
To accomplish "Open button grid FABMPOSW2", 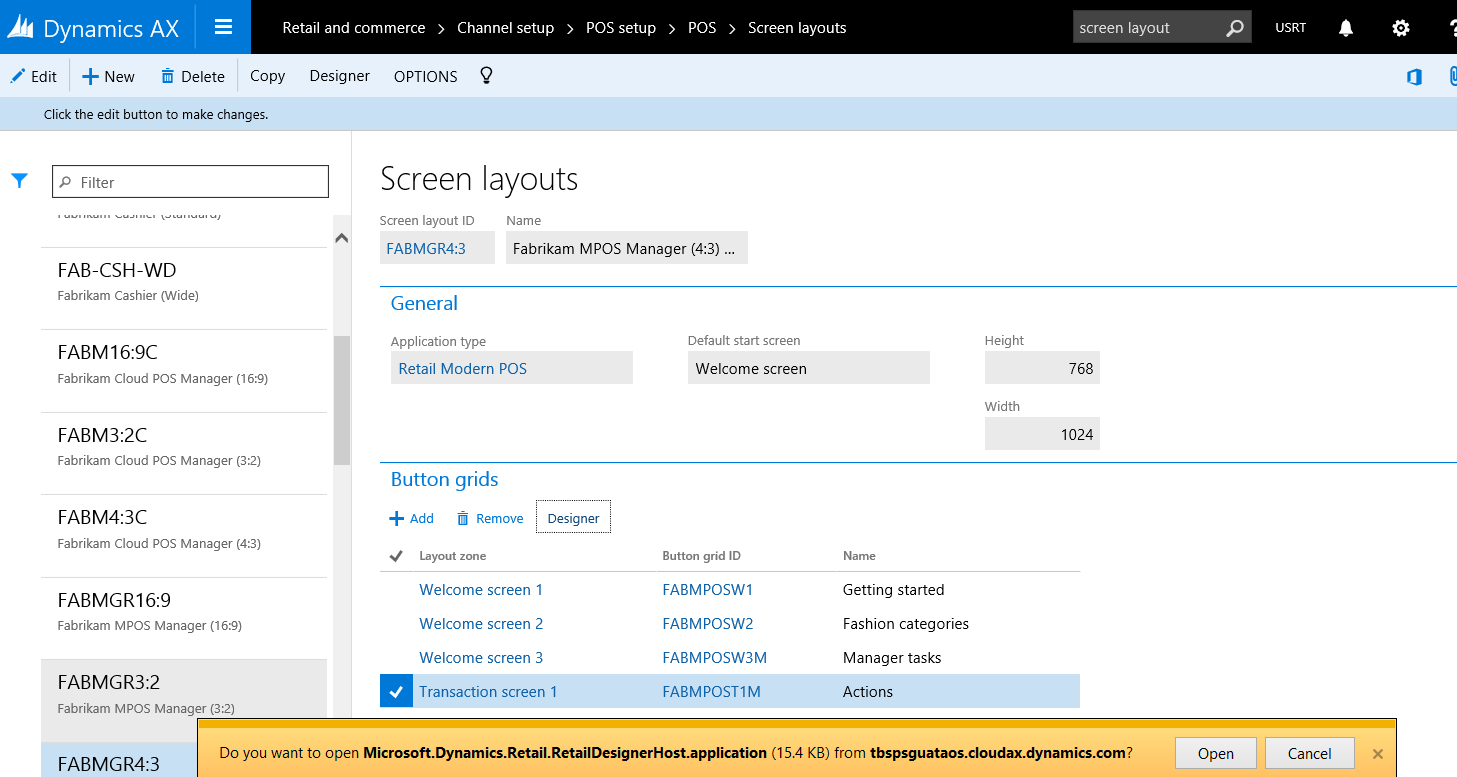I will pos(708,624).
